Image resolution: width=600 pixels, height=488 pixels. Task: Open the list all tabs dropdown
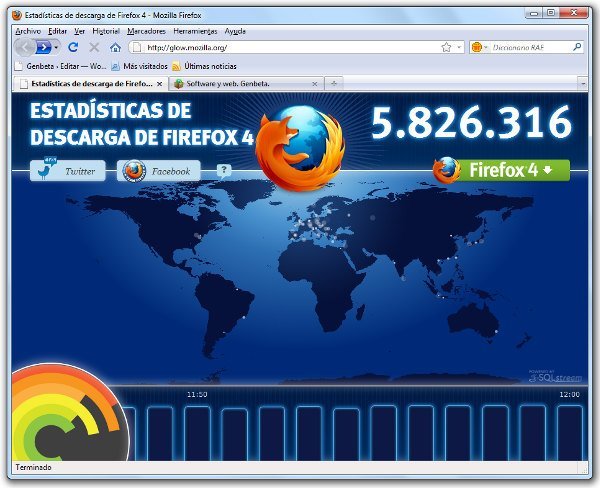pos(583,83)
